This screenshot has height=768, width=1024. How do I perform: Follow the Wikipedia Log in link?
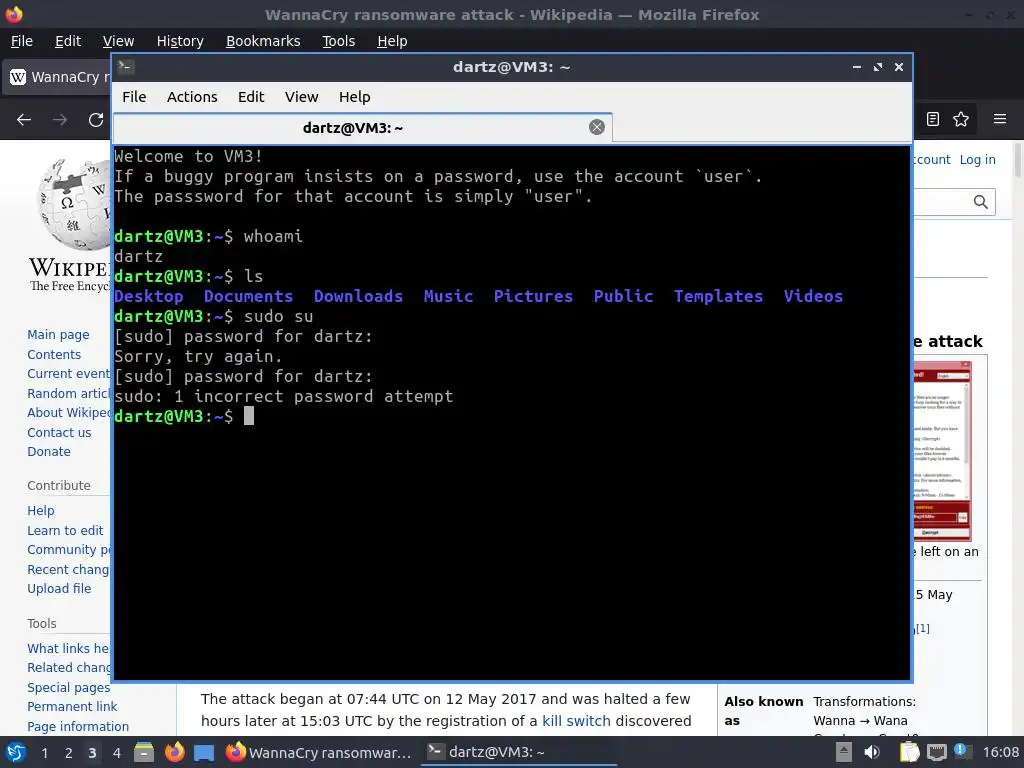pyautogui.click(x=977, y=159)
